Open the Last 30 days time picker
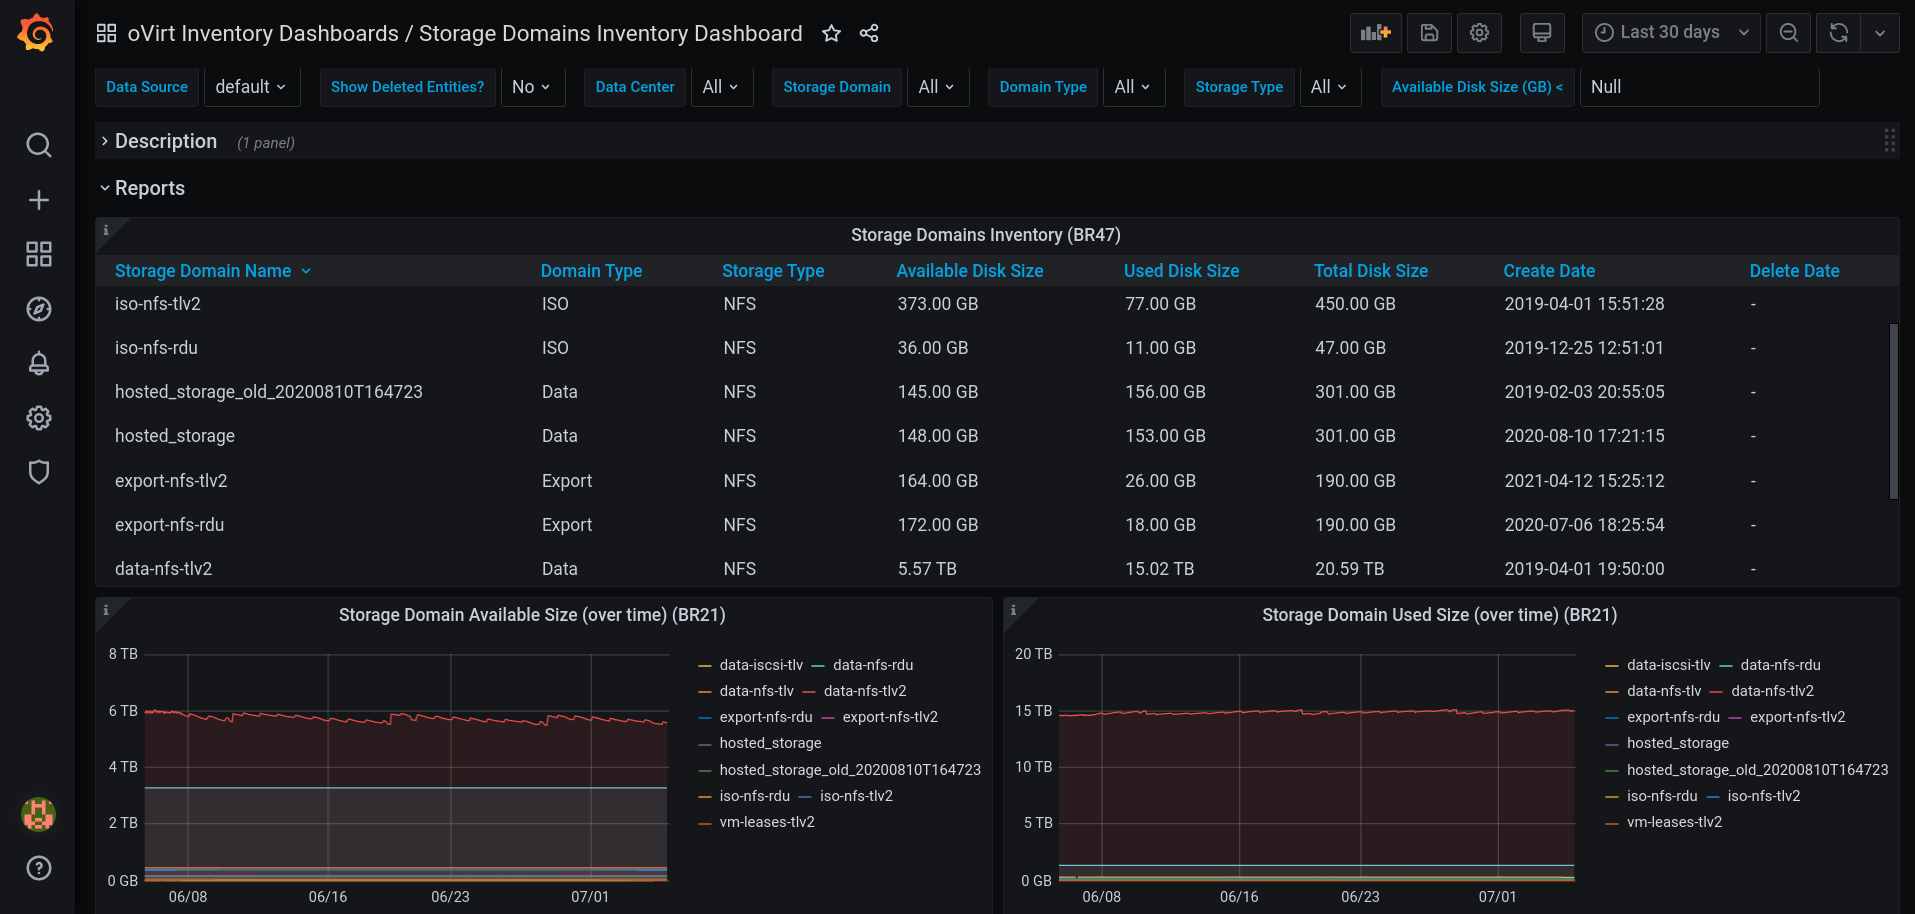The image size is (1915, 914). [1670, 33]
